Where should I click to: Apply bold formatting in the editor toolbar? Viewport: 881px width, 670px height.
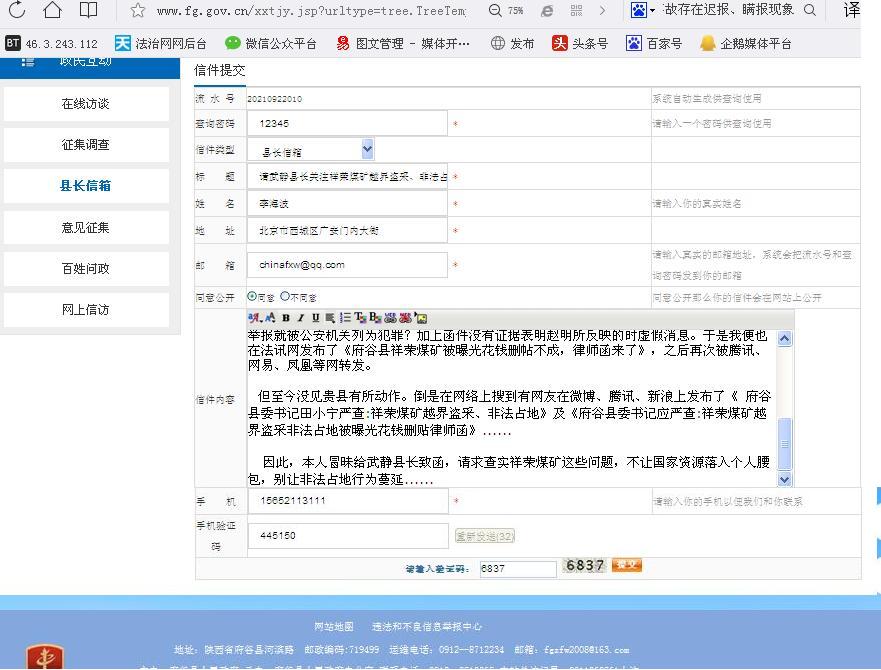pos(285,318)
